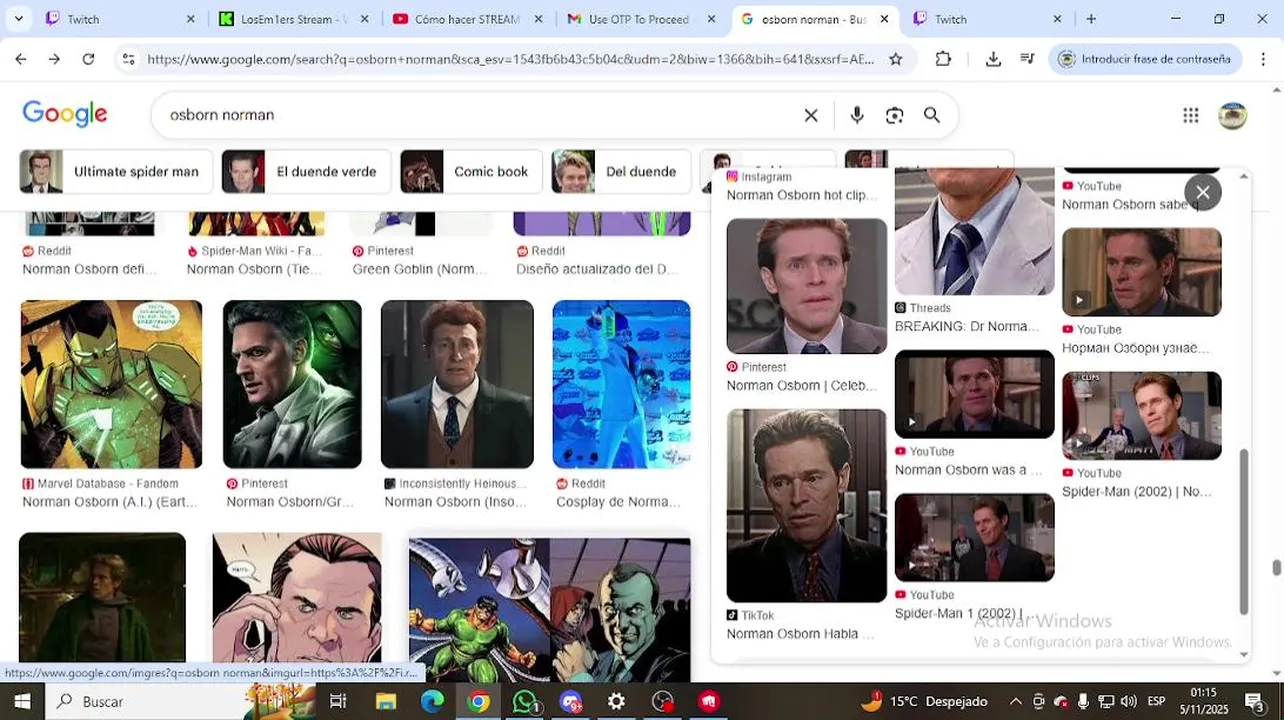Image resolution: width=1284 pixels, height=720 pixels.
Task: Switch to Use OTP To Proceed tab
Action: [x=640, y=19]
